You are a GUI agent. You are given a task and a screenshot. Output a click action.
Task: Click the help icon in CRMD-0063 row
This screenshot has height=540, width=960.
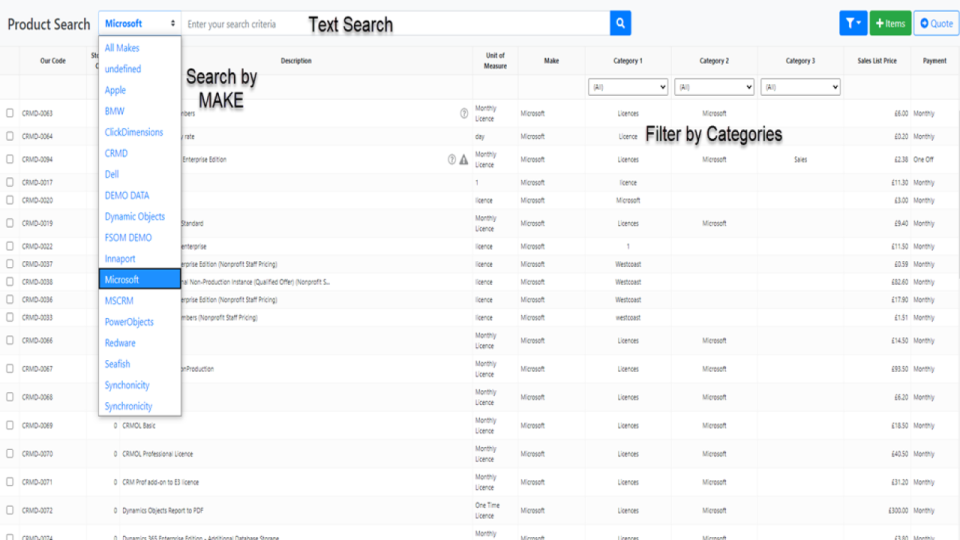[x=464, y=113]
